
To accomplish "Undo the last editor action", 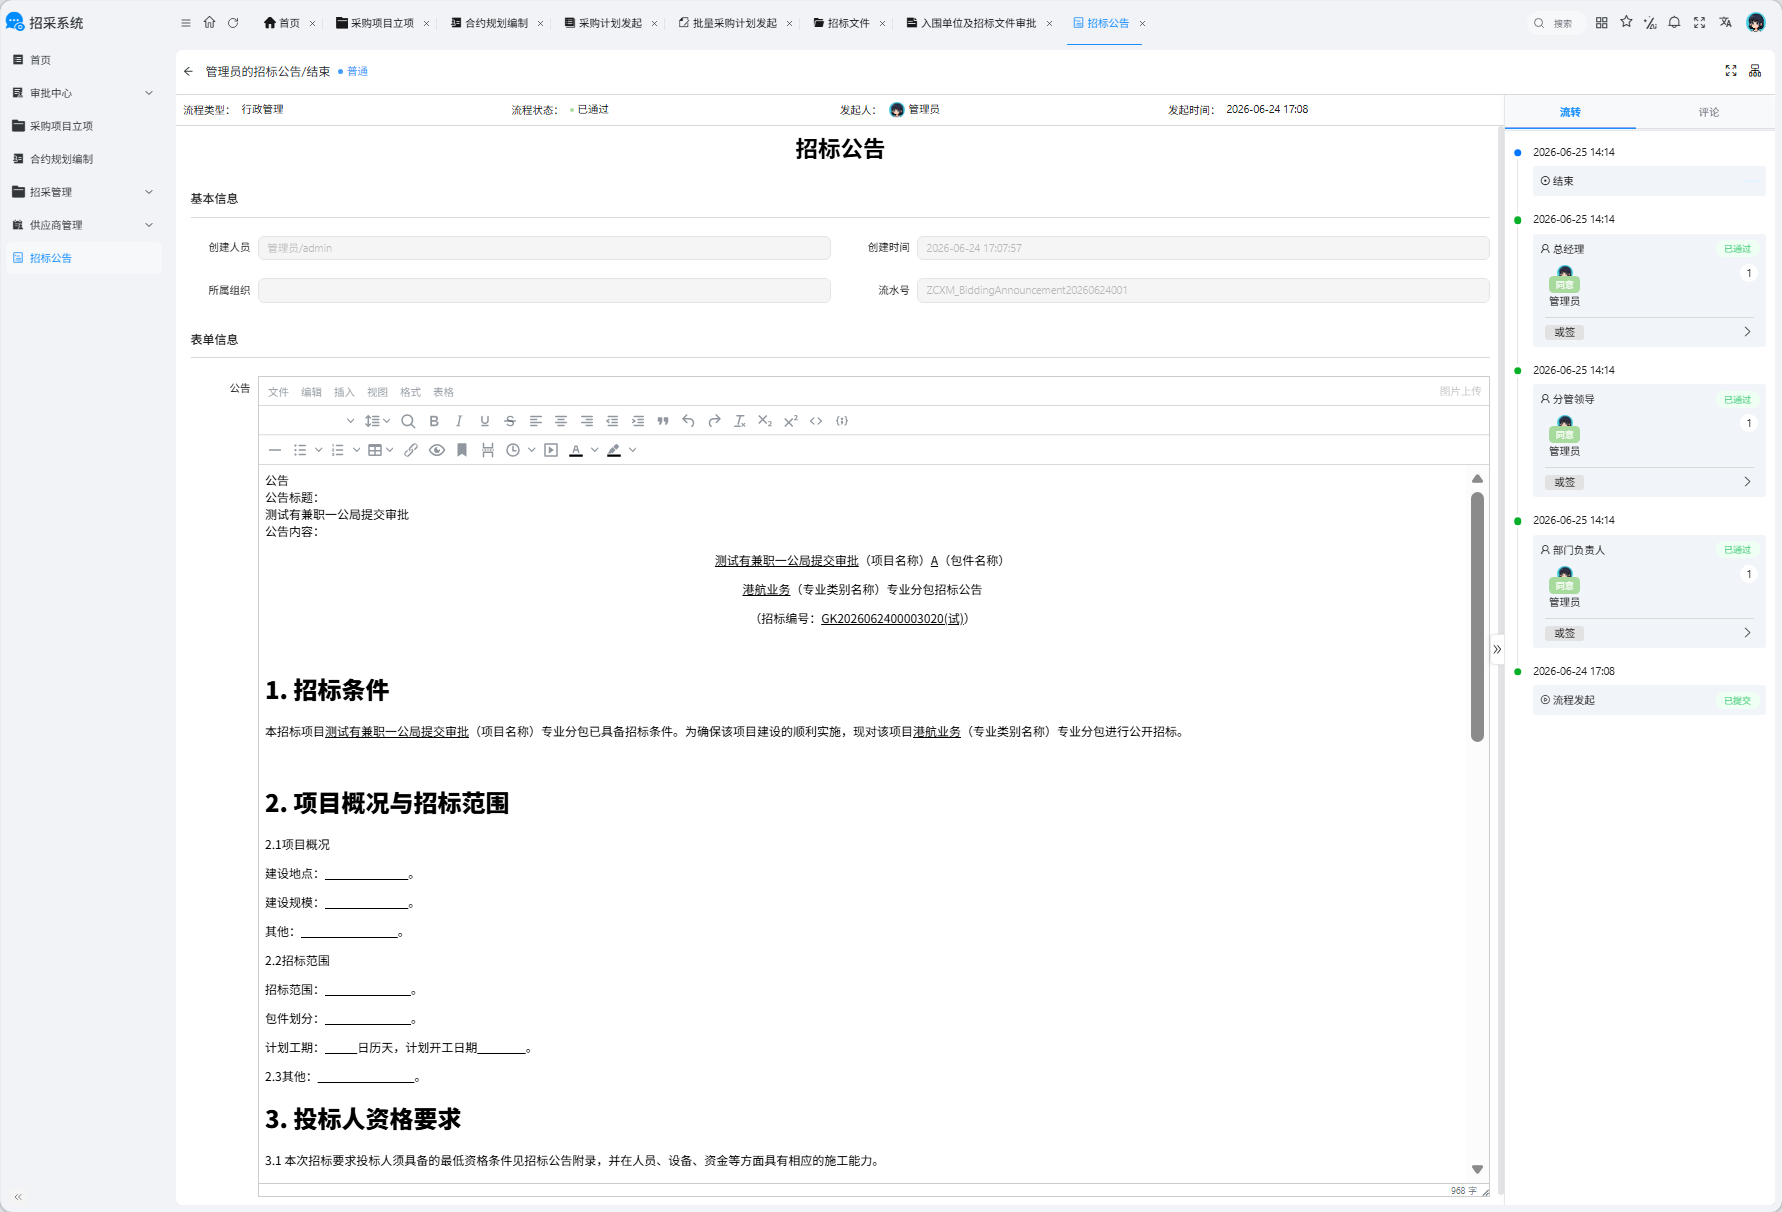I will [688, 421].
